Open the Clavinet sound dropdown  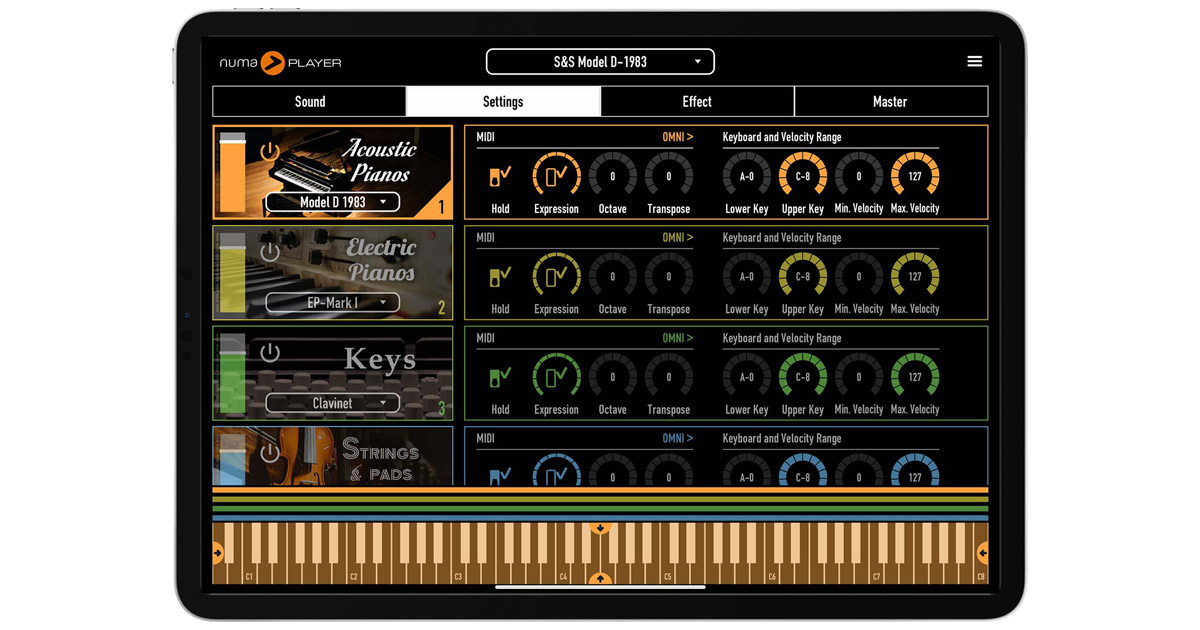click(x=333, y=403)
